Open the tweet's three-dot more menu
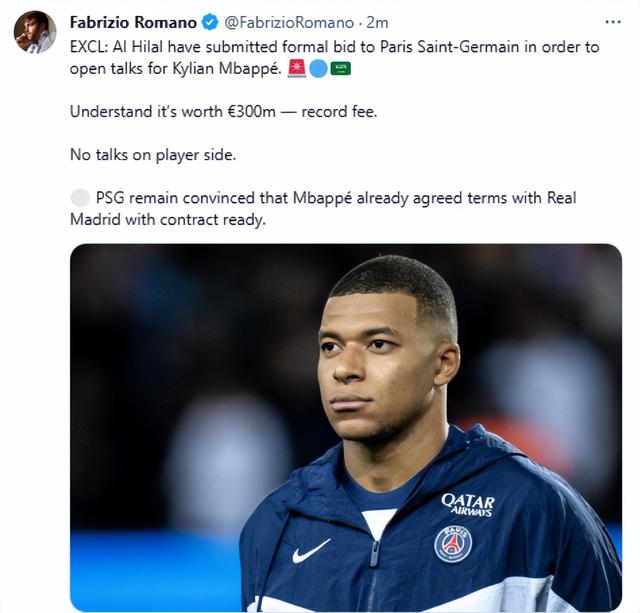 [612, 21]
